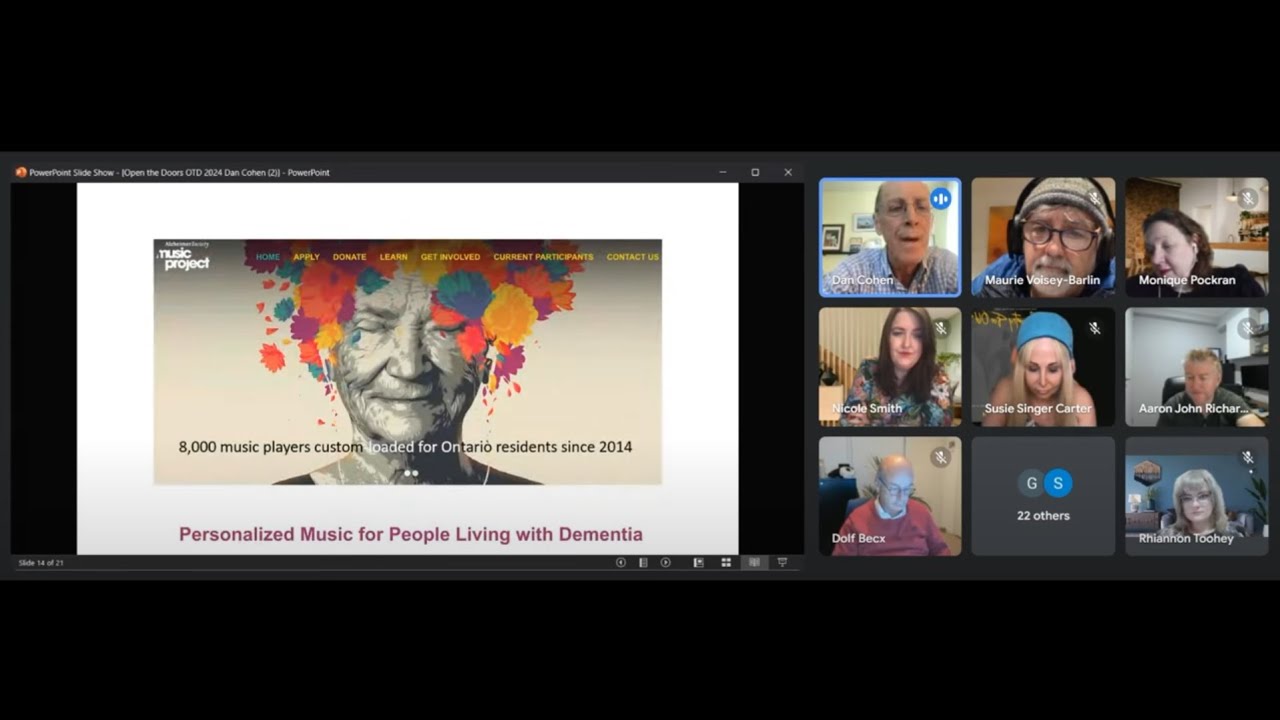Close the PowerPoint slide show window

(x=788, y=172)
